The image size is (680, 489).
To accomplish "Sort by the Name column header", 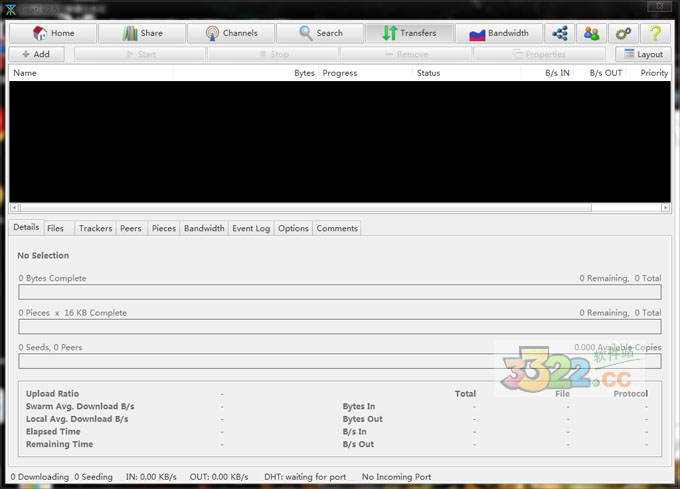I will (x=91, y=73).
